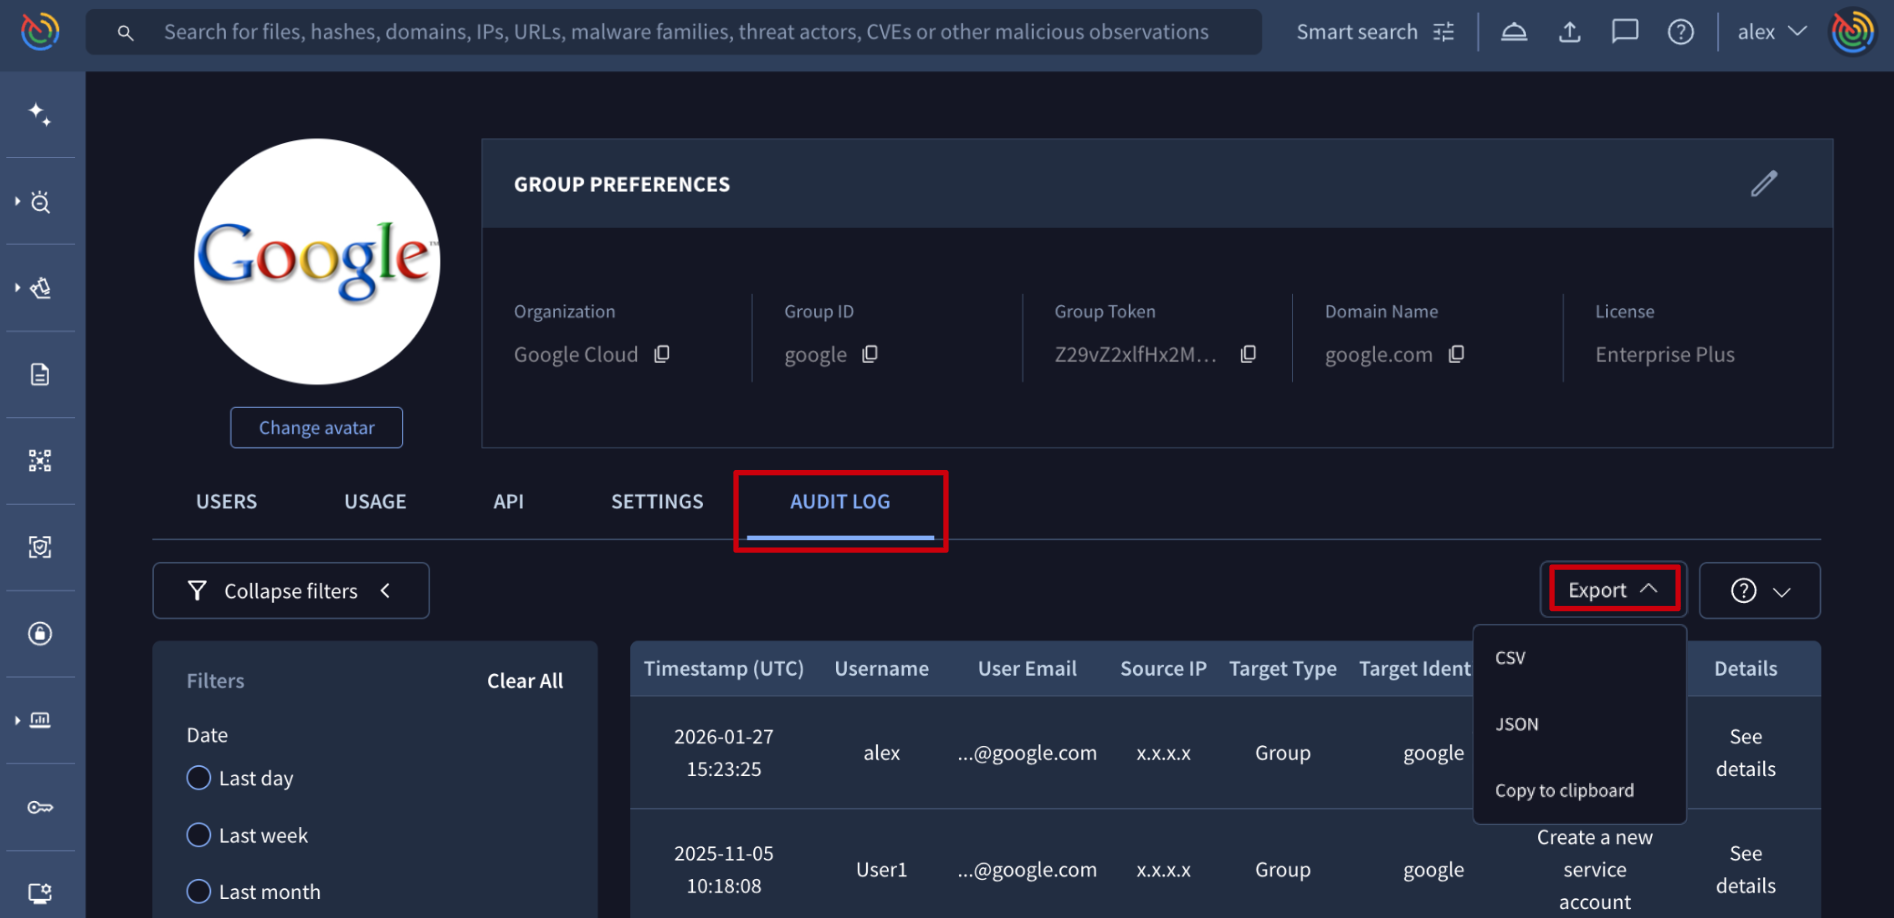The image size is (1894, 918).
Task: Copy the Group ID value
Action: (870, 354)
